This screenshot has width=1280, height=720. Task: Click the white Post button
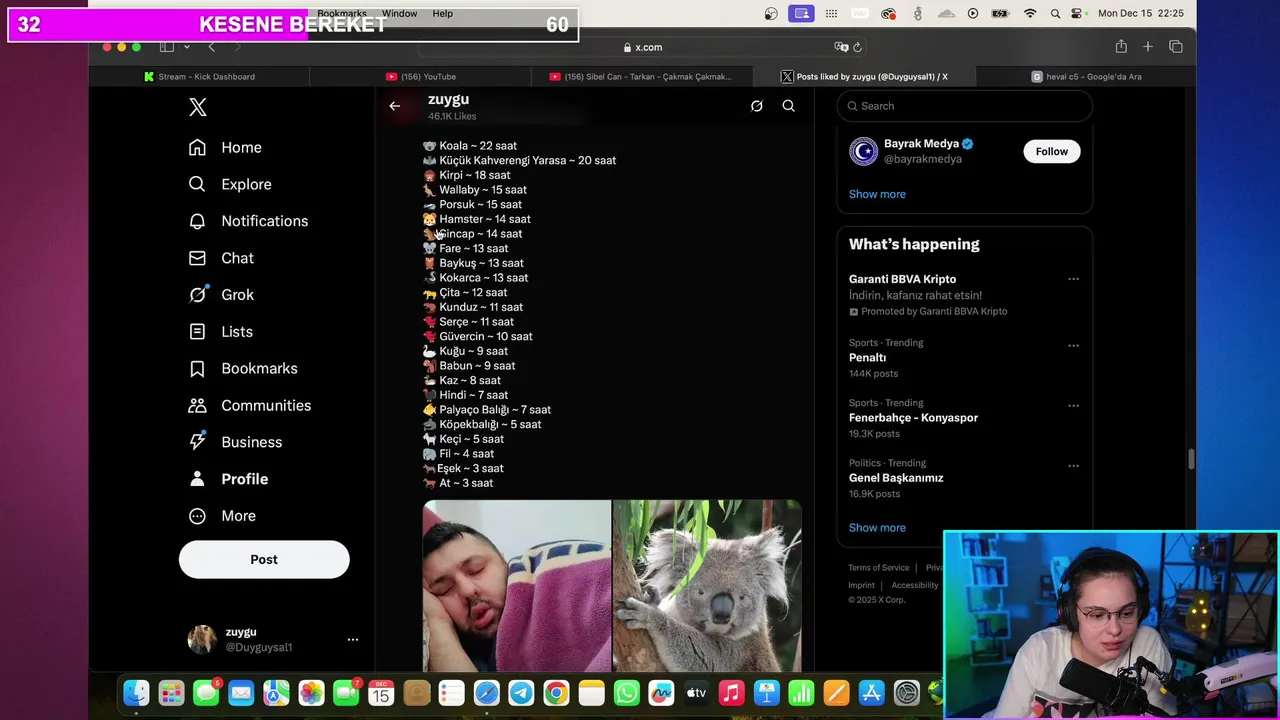pos(264,559)
